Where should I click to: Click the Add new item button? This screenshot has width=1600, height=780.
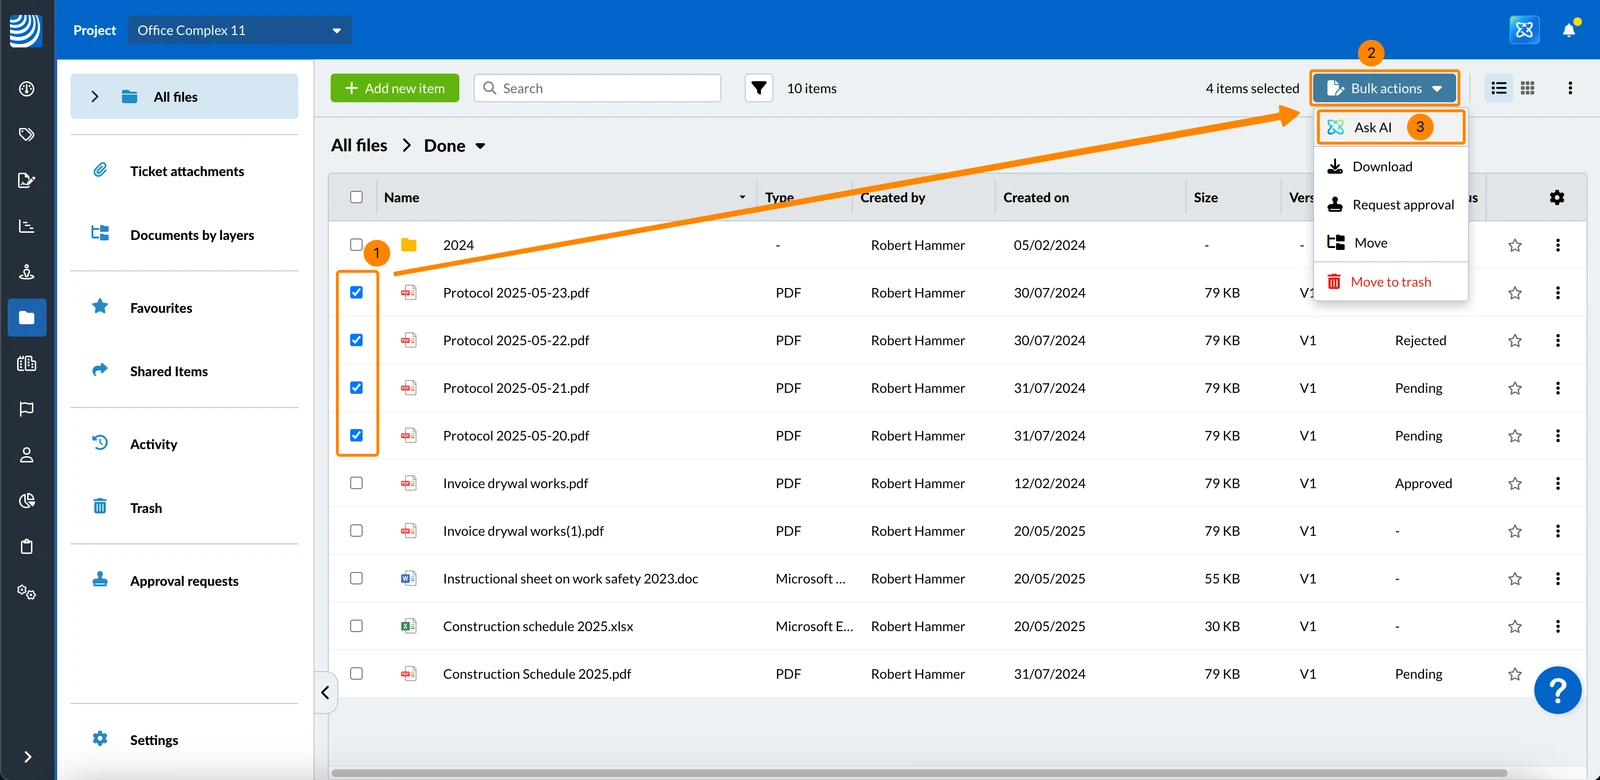click(395, 88)
